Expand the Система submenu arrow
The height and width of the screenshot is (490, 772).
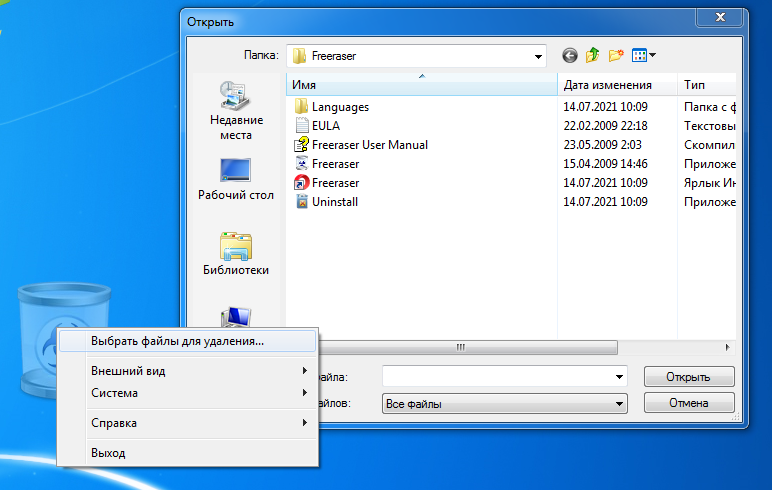(x=305, y=392)
